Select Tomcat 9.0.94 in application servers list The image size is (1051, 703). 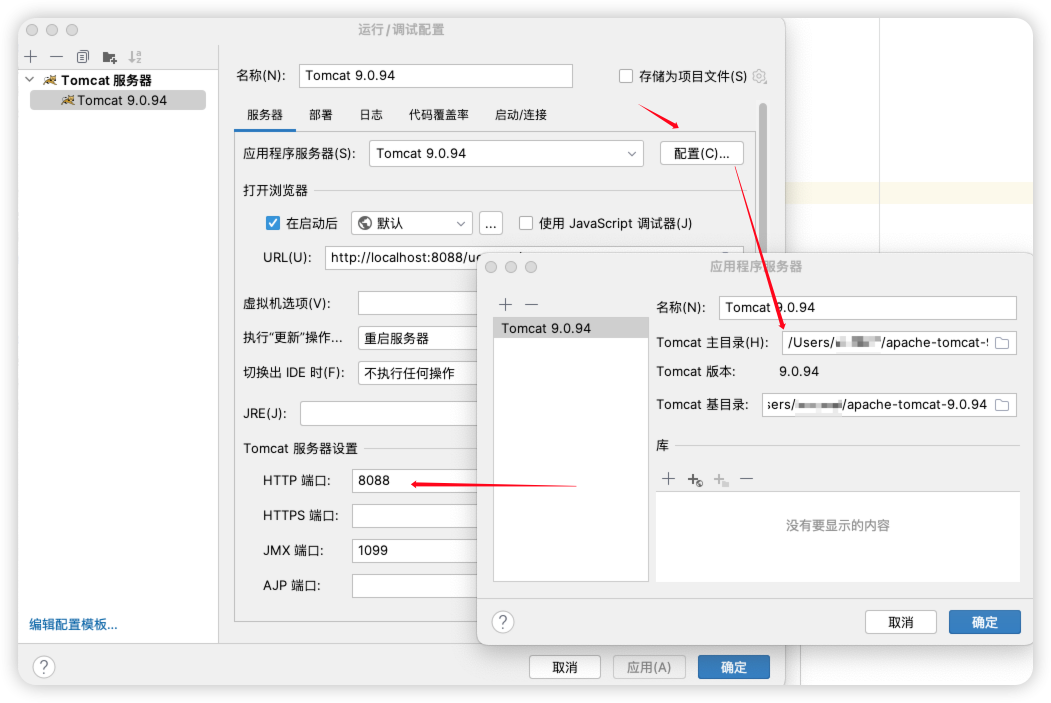(571, 328)
